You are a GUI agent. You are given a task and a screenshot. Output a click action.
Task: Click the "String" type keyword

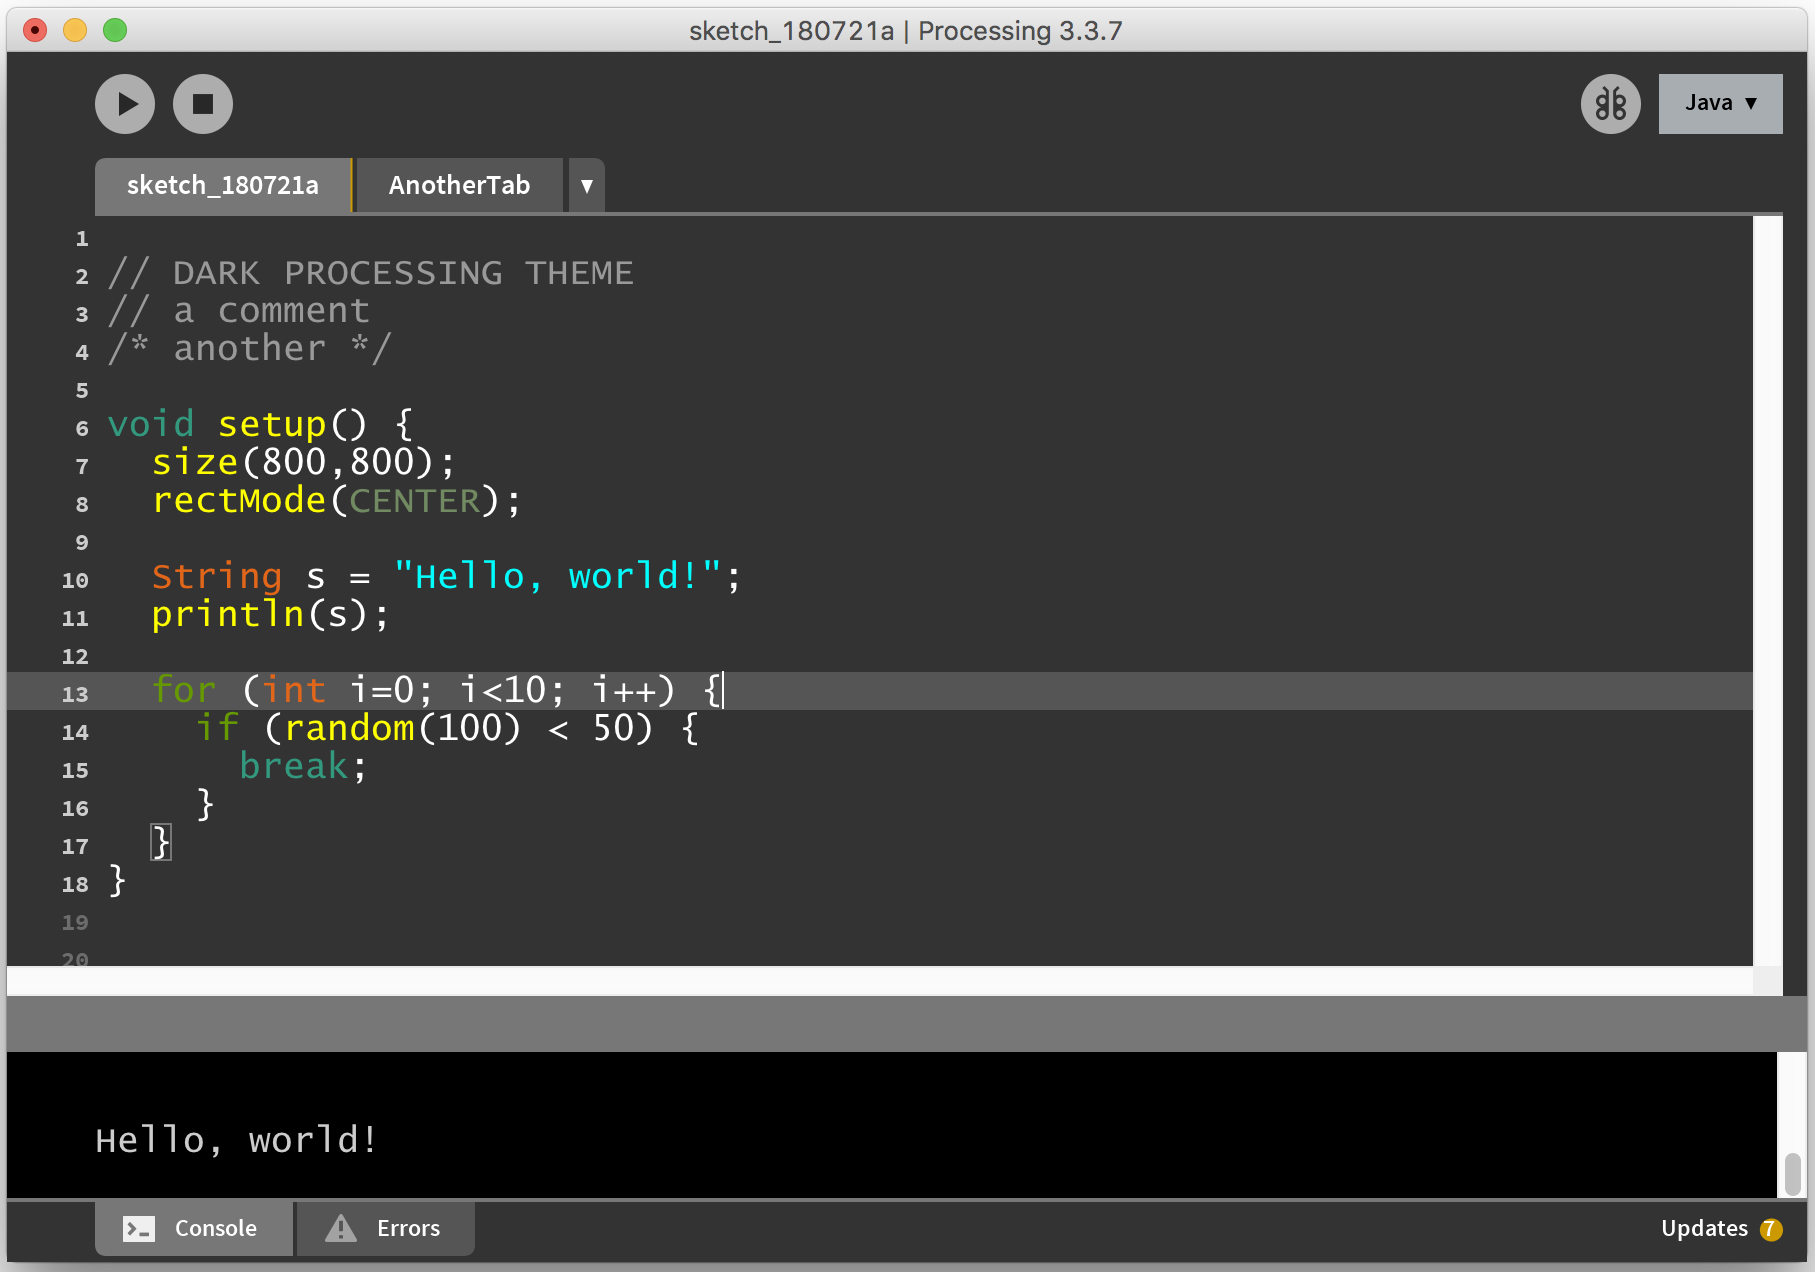(x=217, y=576)
